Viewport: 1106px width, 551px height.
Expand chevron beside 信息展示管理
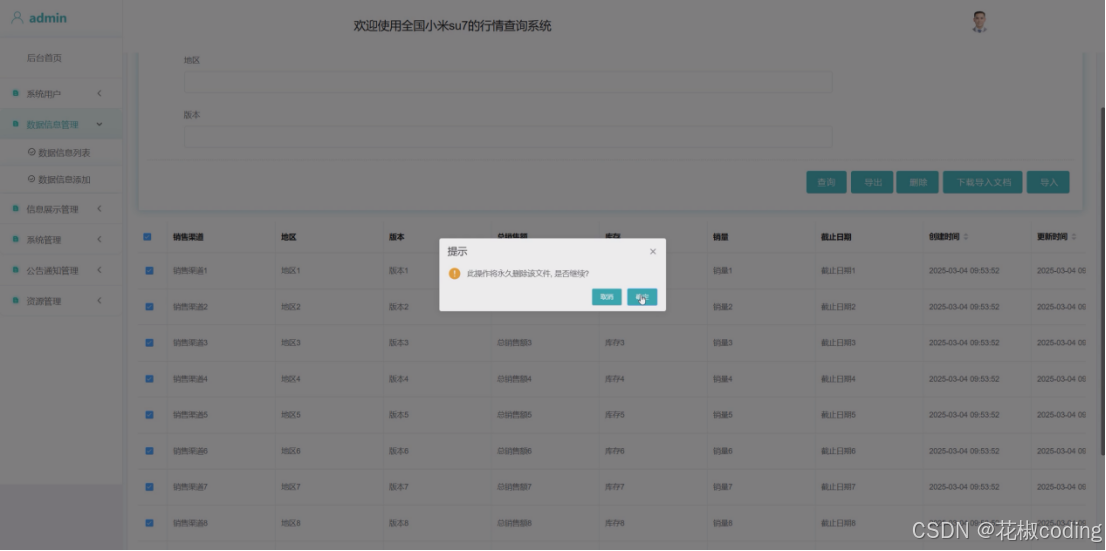pos(99,208)
